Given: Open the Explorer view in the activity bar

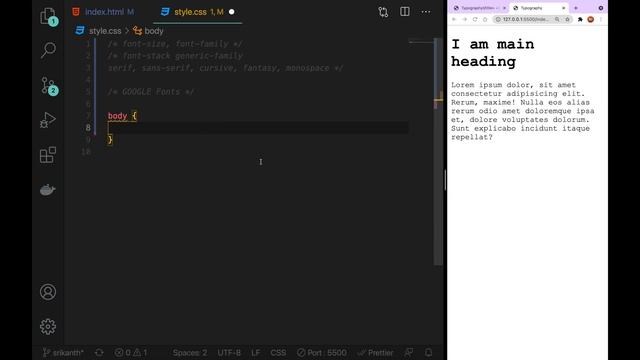Looking at the screenshot, I should click(x=48, y=16).
